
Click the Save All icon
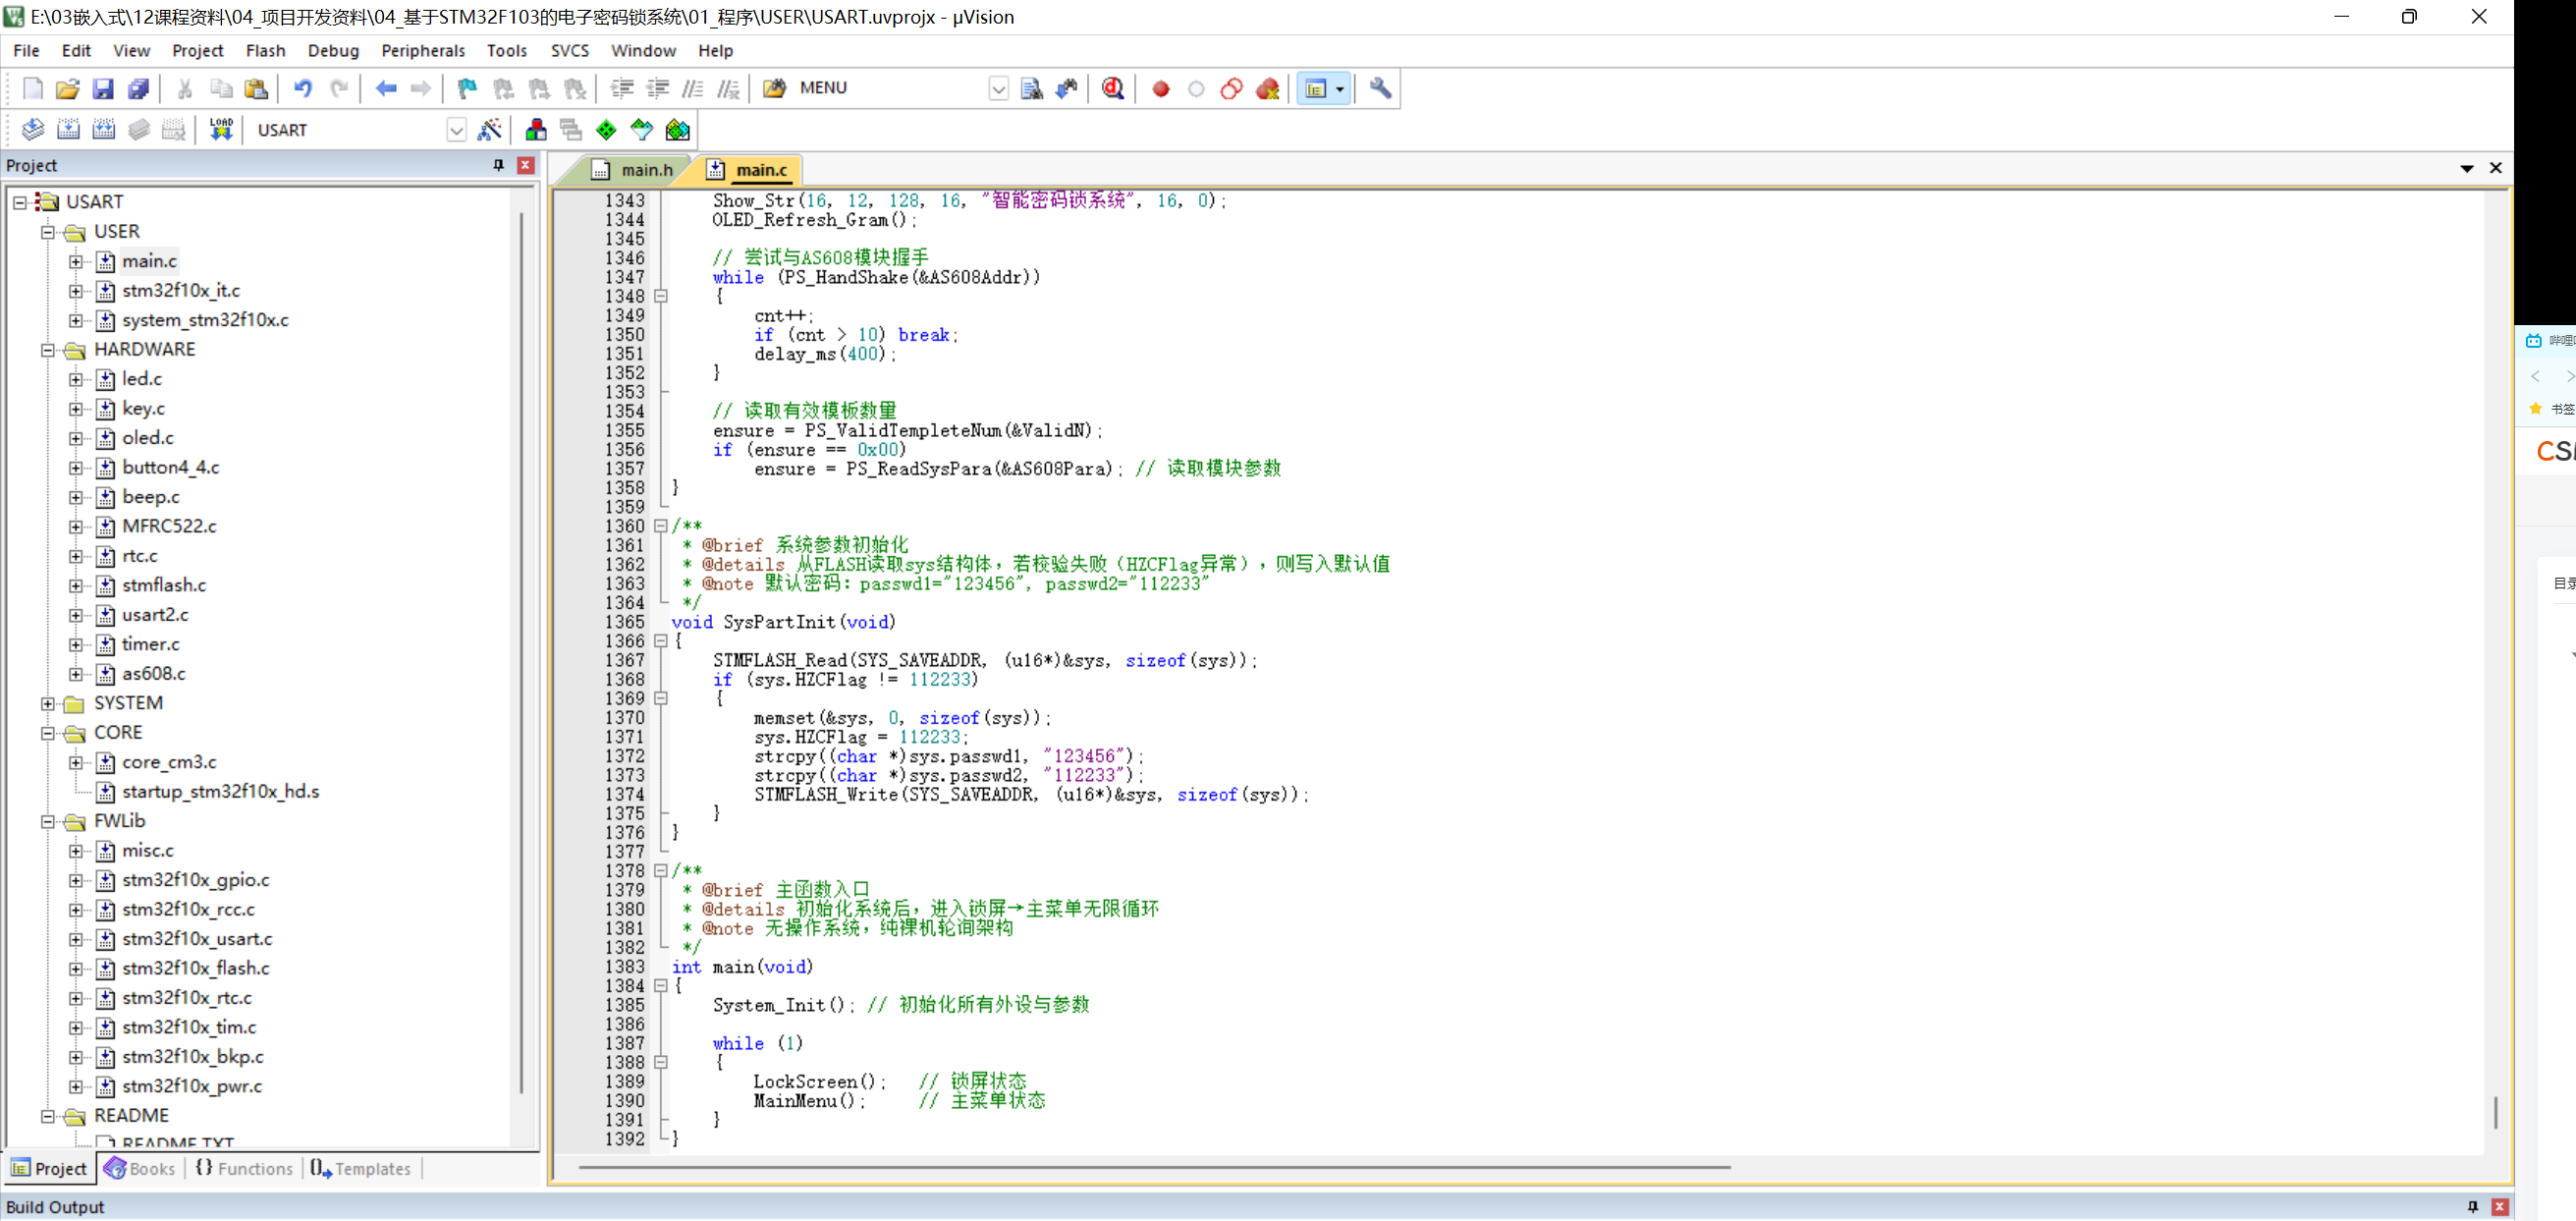pyautogui.click(x=138, y=89)
